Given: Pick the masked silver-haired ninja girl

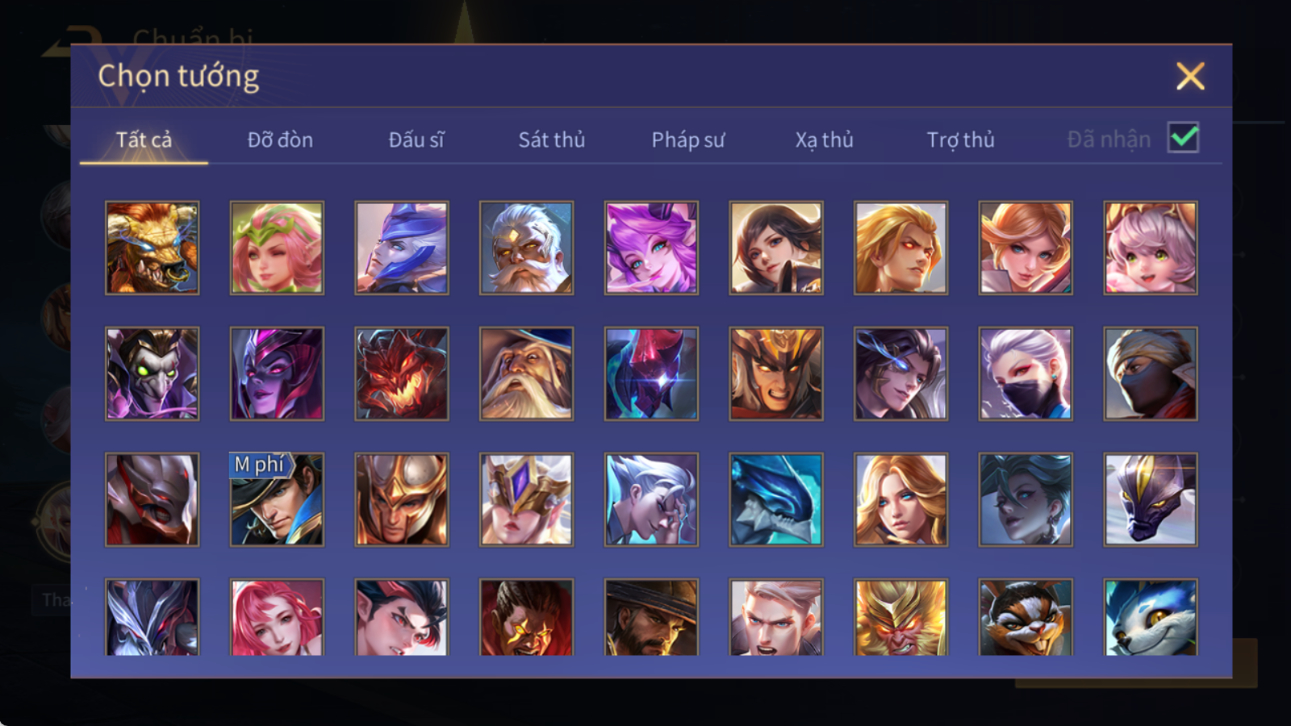Looking at the screenshot, I should pos(1025,374).
